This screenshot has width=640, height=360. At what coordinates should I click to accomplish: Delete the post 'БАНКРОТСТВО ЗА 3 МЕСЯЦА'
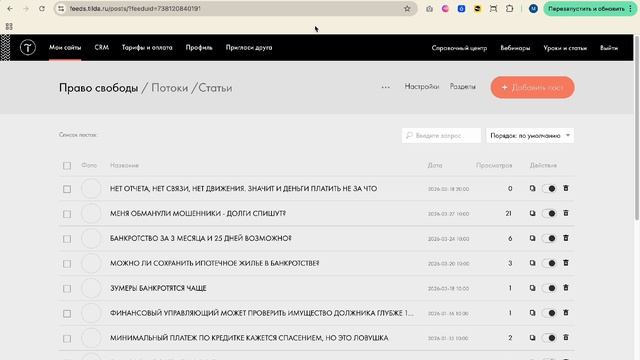(x=566, y=238)
